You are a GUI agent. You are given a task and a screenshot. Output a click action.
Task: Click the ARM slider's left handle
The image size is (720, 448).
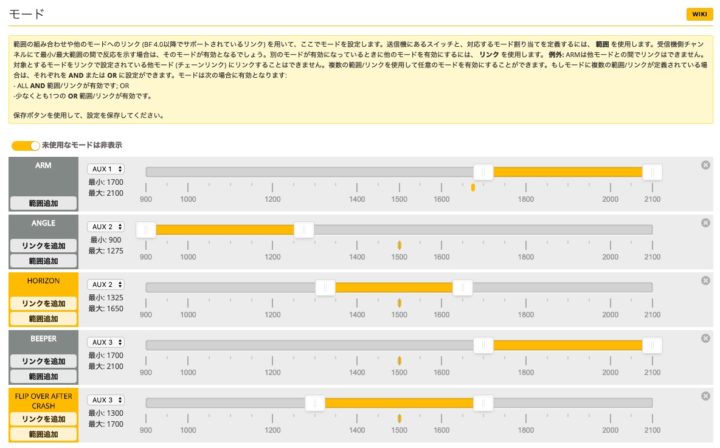tap(483, 172)
